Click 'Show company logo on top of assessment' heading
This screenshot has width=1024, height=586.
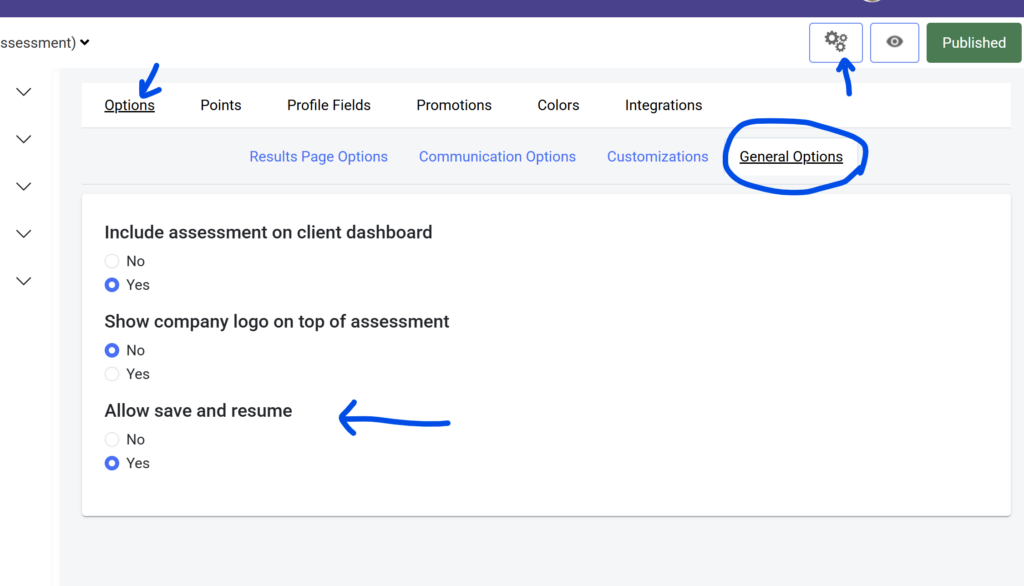[x=277, y=321]
